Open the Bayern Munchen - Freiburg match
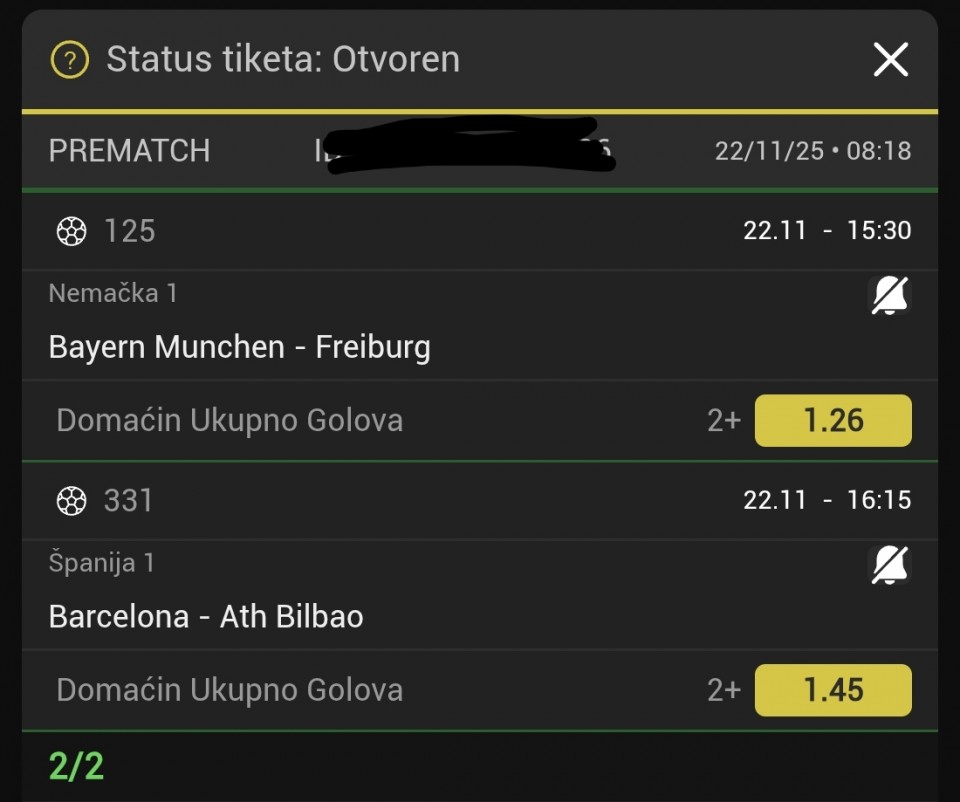The width and height of the screenshot is (960, 802). tap(240, 347)
